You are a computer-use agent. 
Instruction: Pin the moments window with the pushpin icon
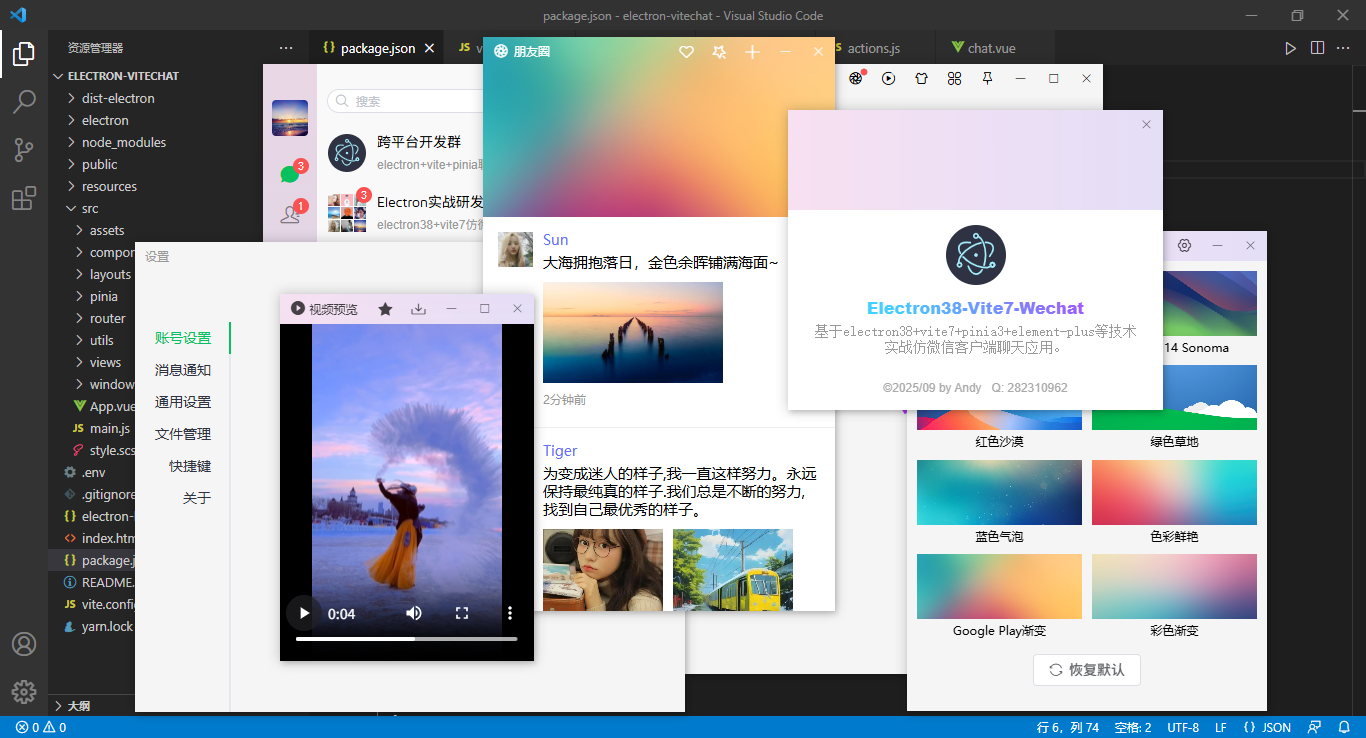719,51
